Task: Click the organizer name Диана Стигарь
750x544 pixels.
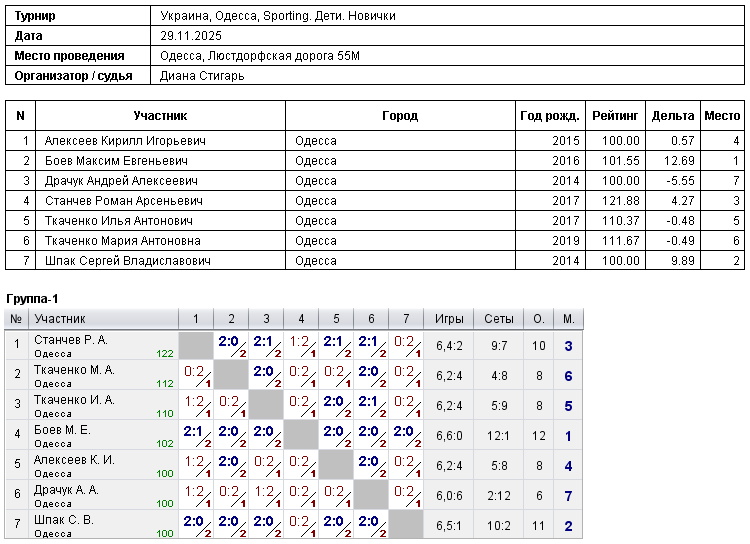Action: tap(202, 76)
